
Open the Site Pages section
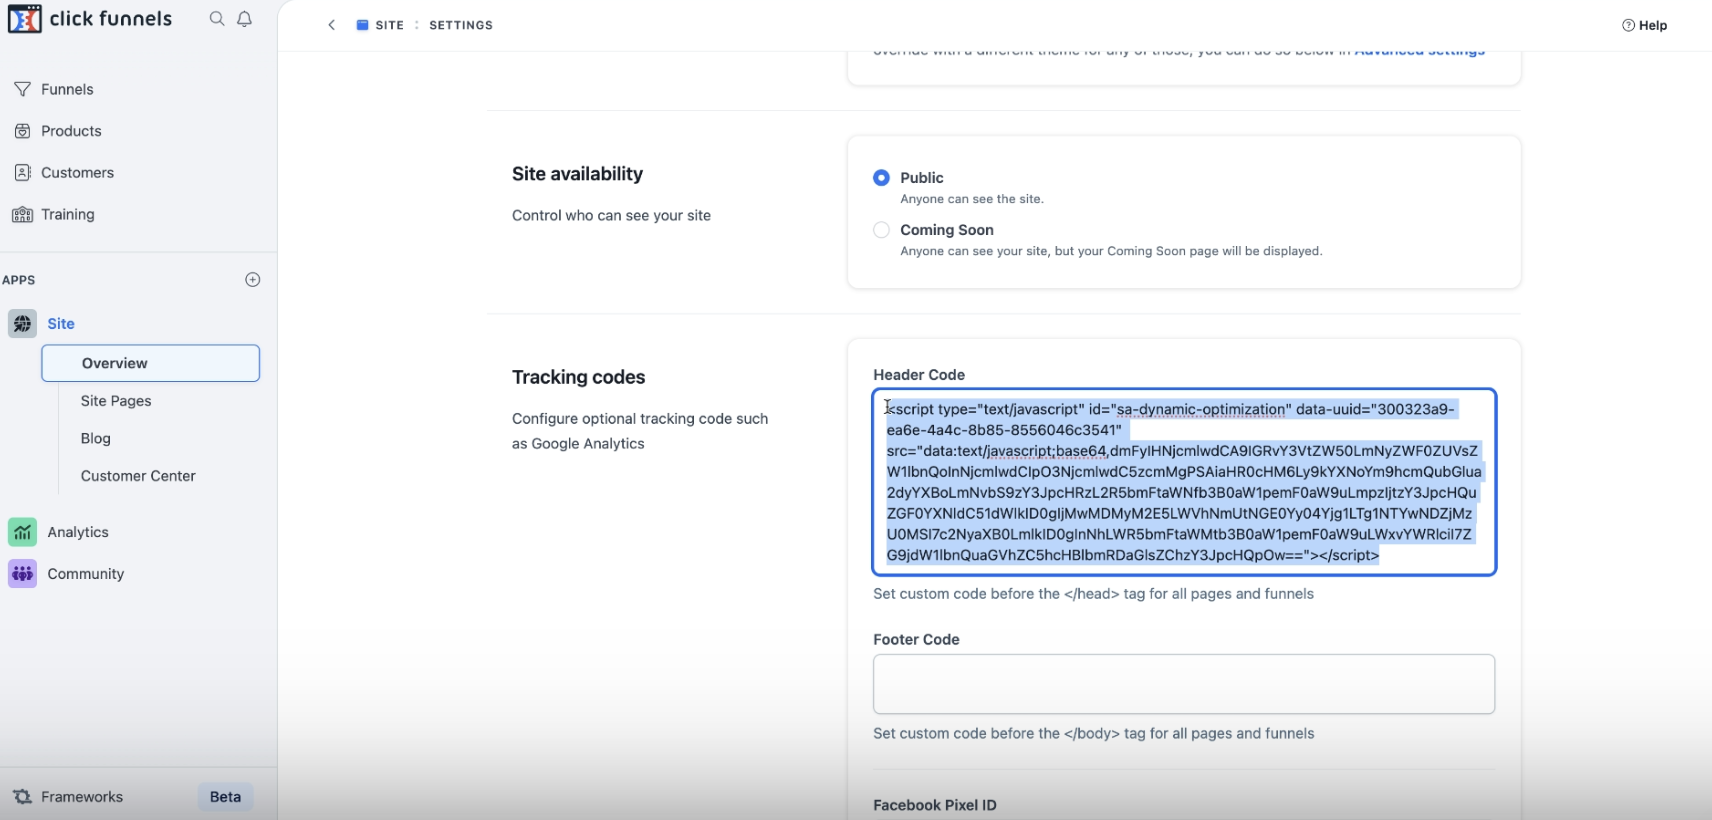(115, 400)
